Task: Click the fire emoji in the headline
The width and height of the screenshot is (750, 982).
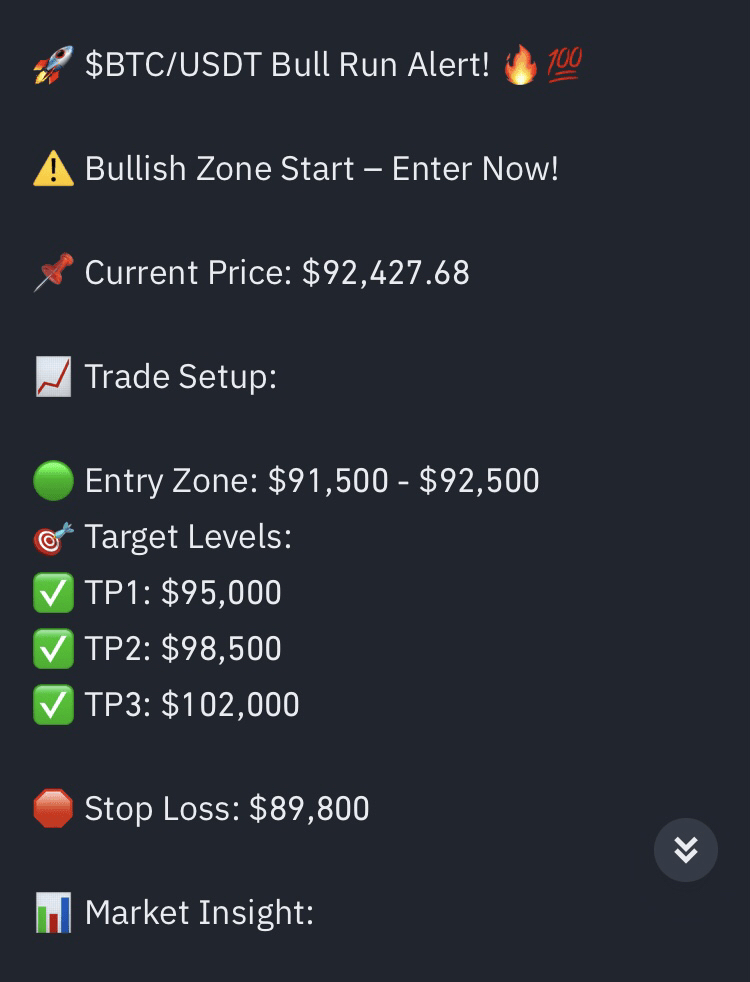Action: (519, 66)
